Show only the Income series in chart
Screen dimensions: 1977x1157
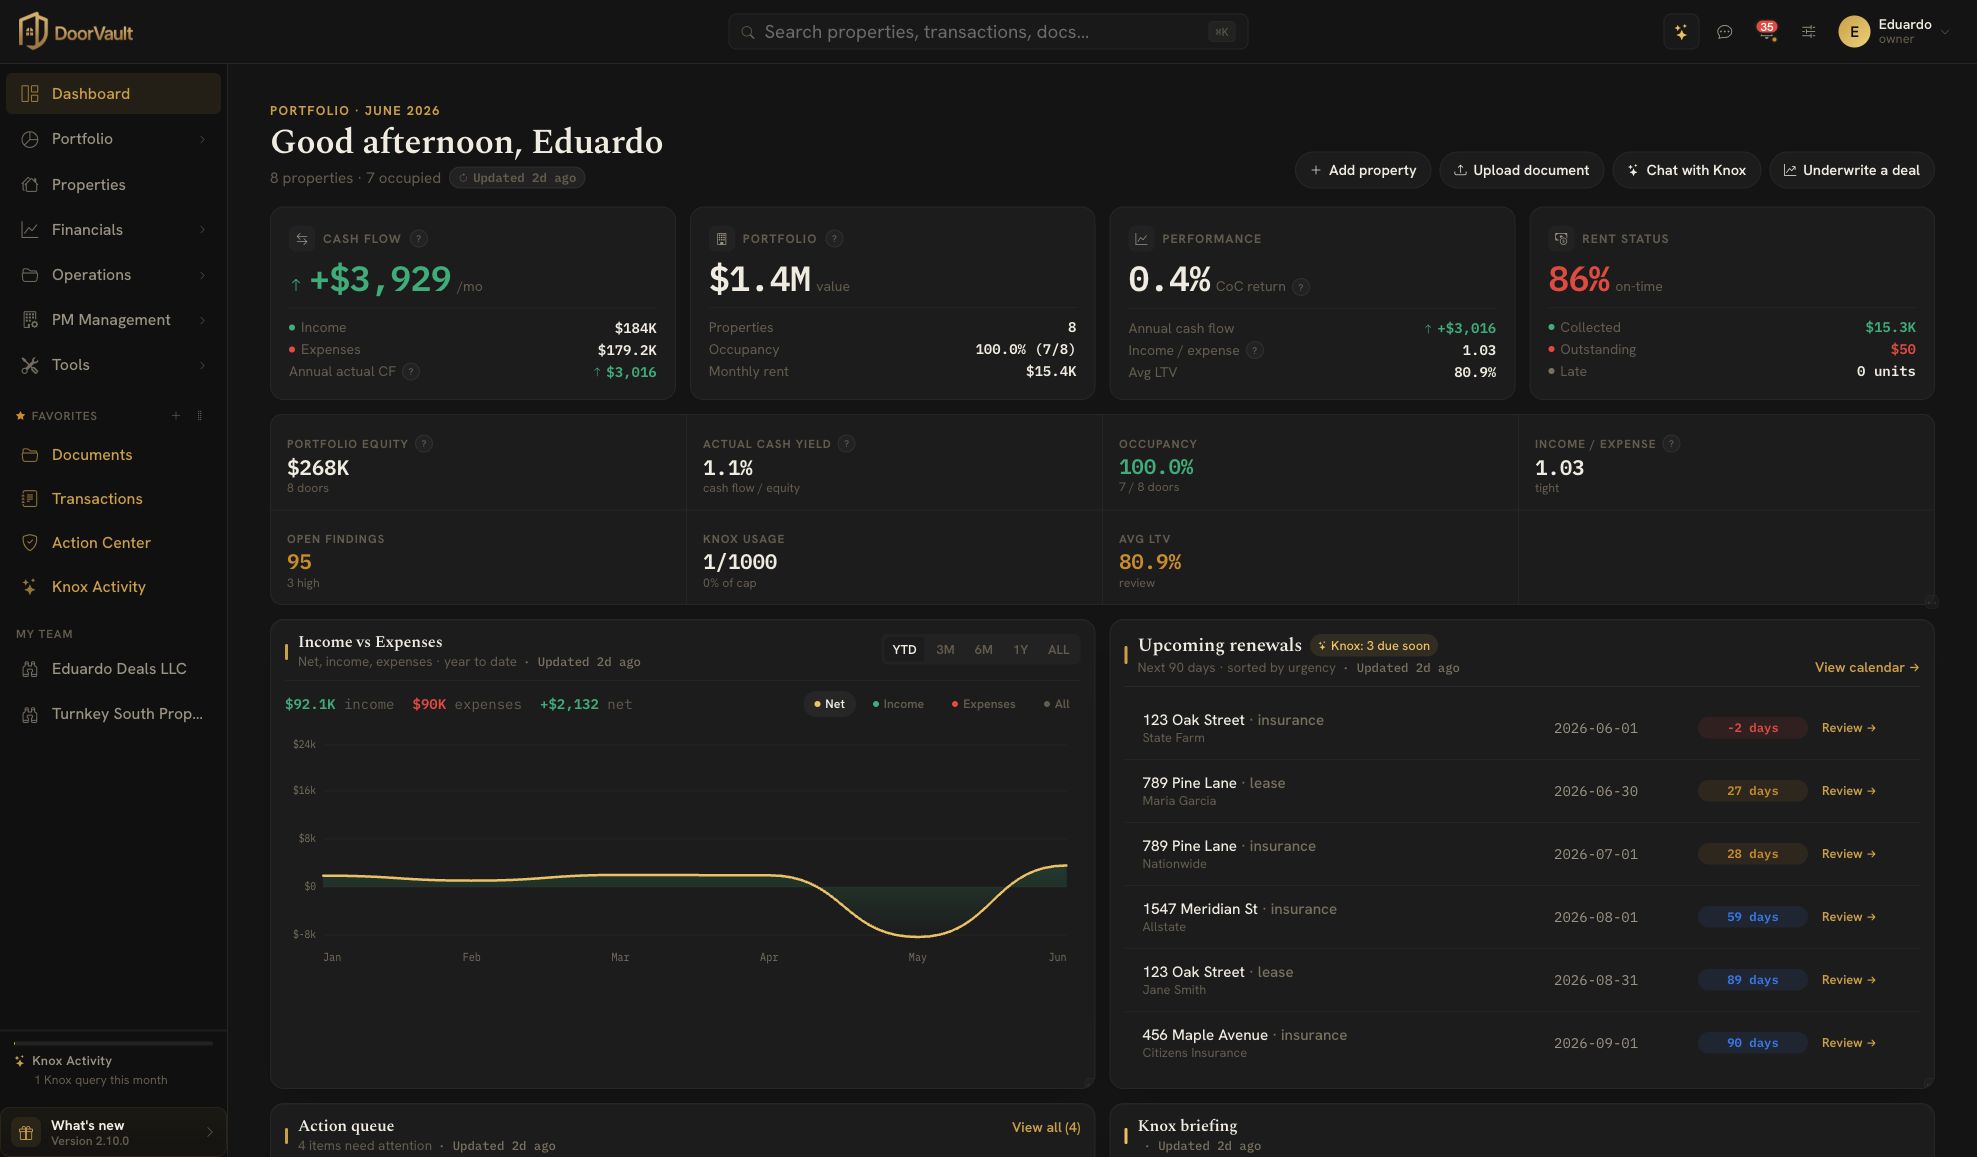pos(898,704)
